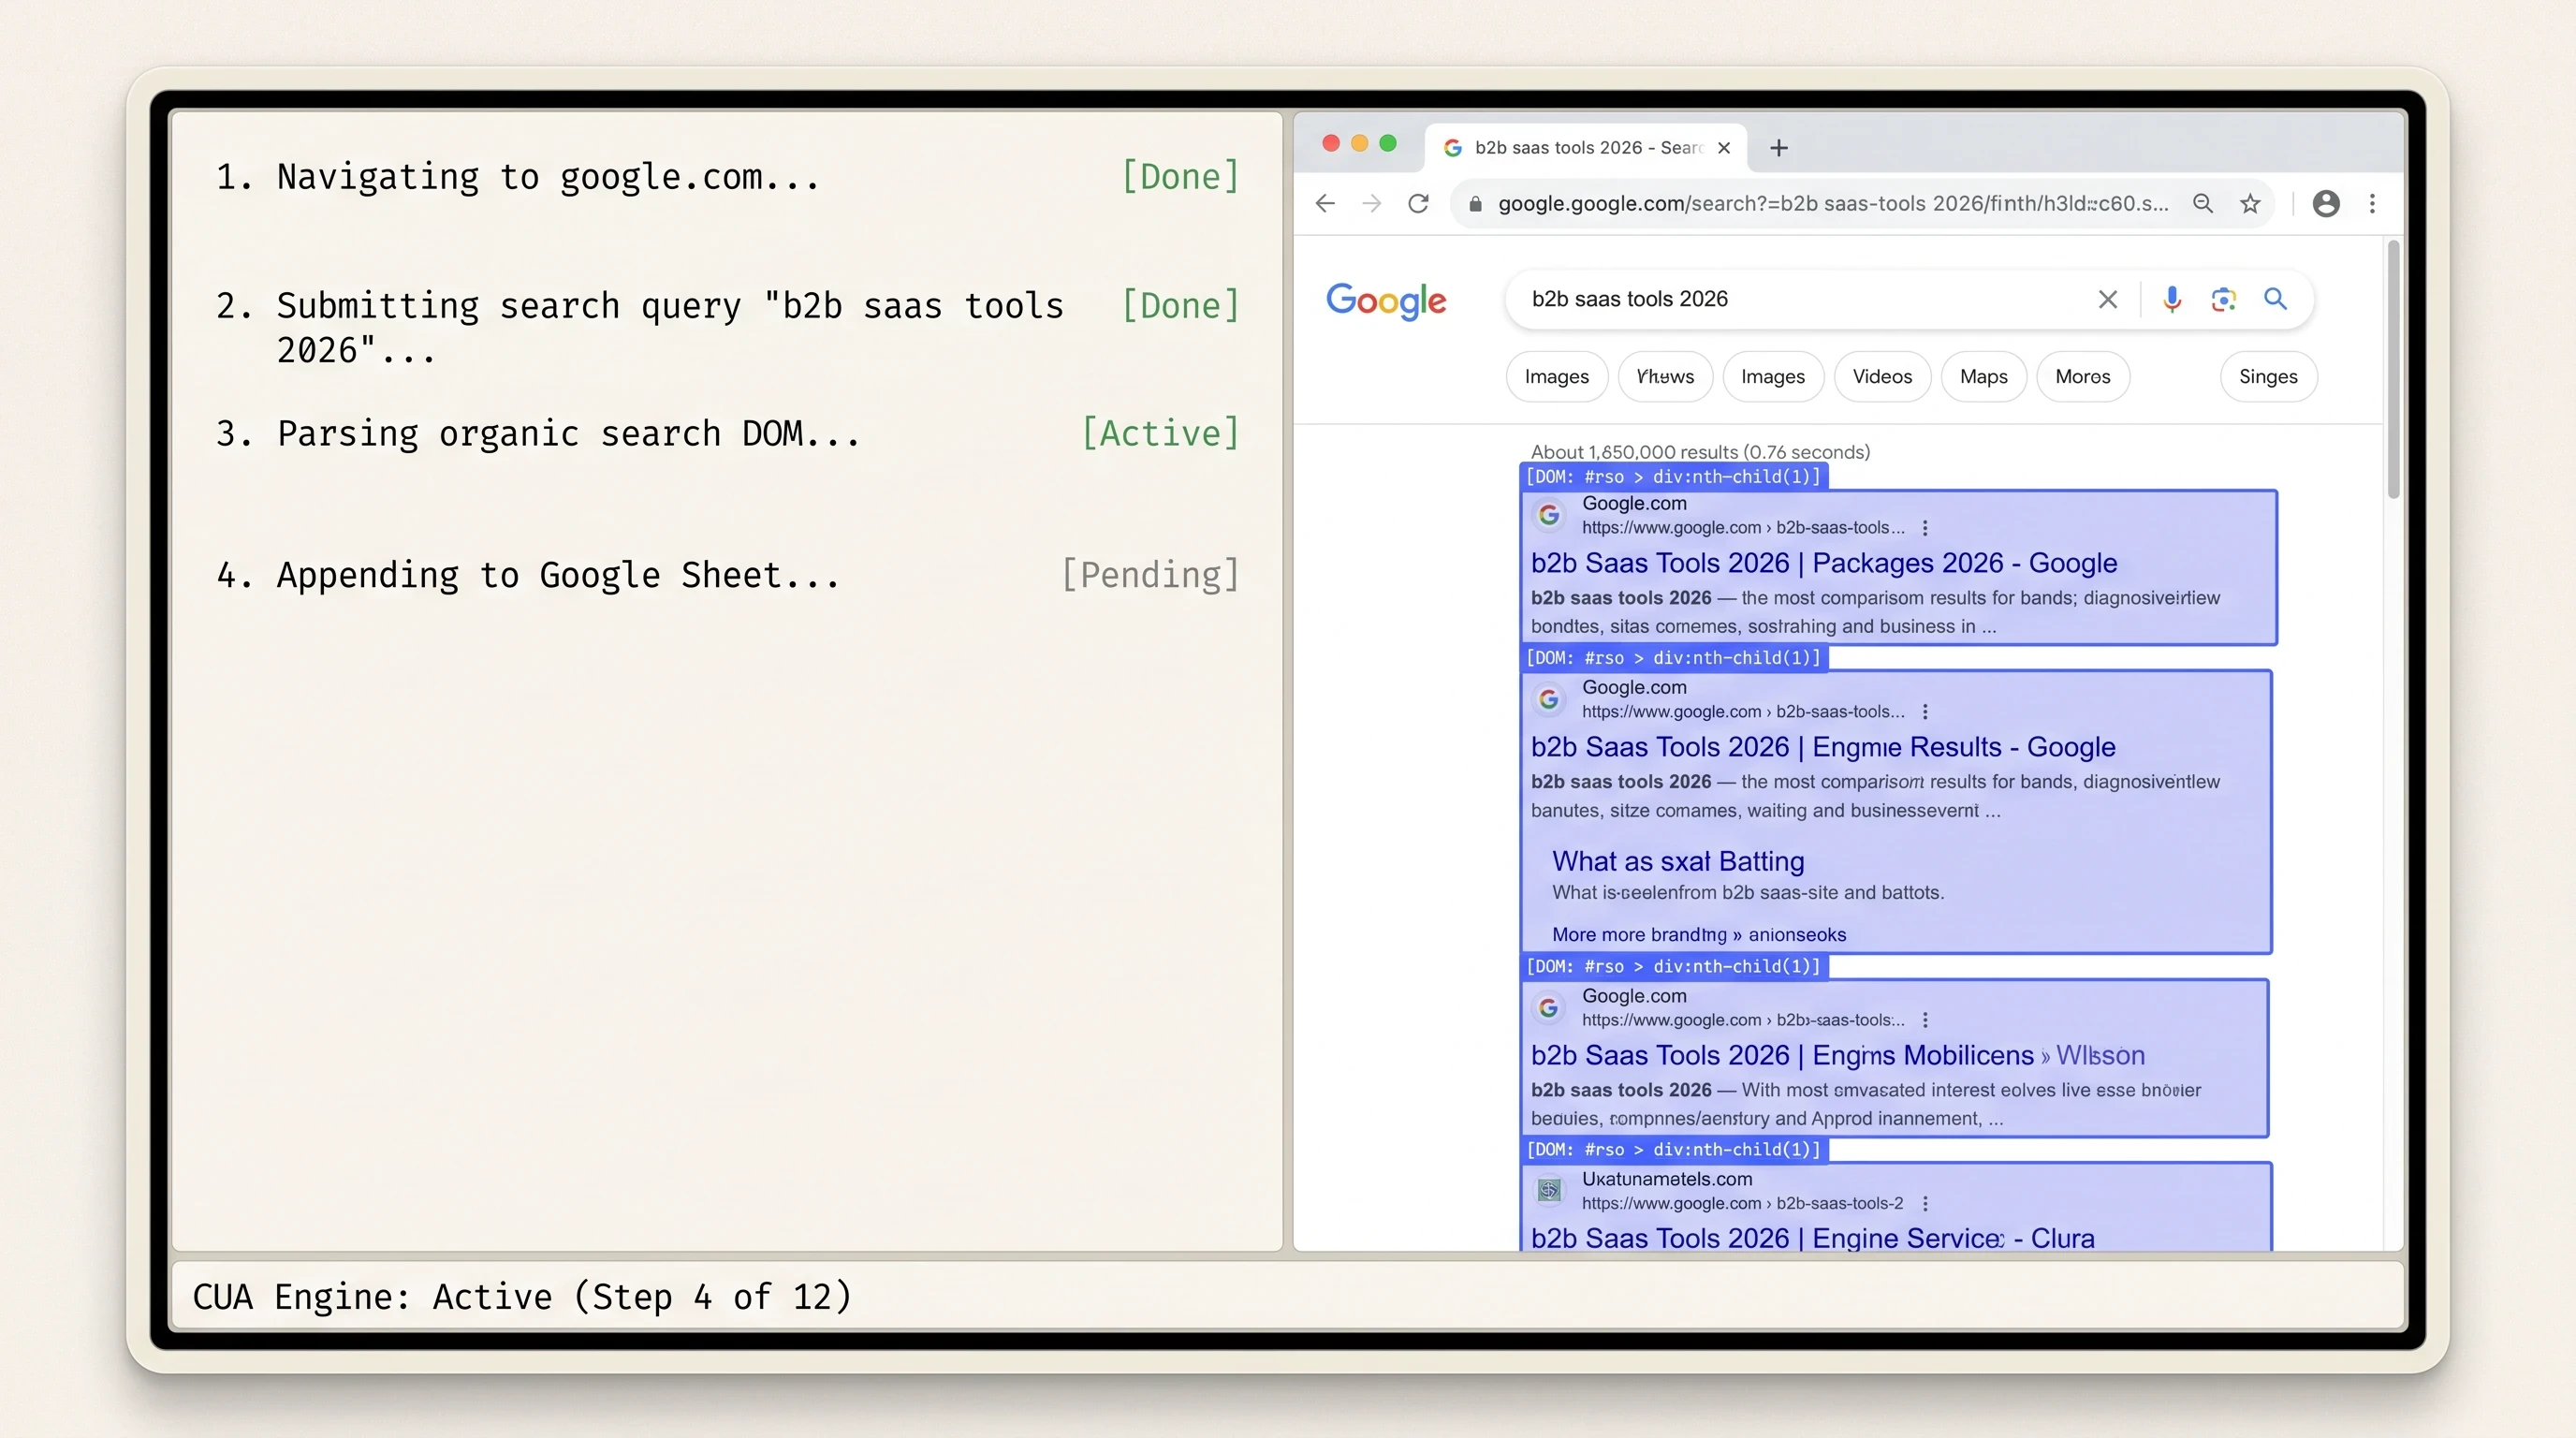
Task: Select the b2b saas tools 2026 browser tab
Action: click(1585, 148)
